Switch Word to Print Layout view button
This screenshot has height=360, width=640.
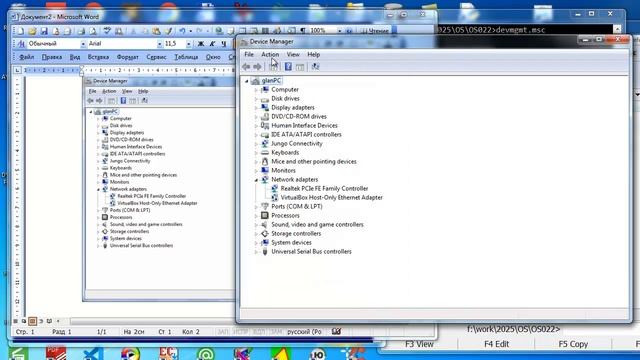coord(33,321)
